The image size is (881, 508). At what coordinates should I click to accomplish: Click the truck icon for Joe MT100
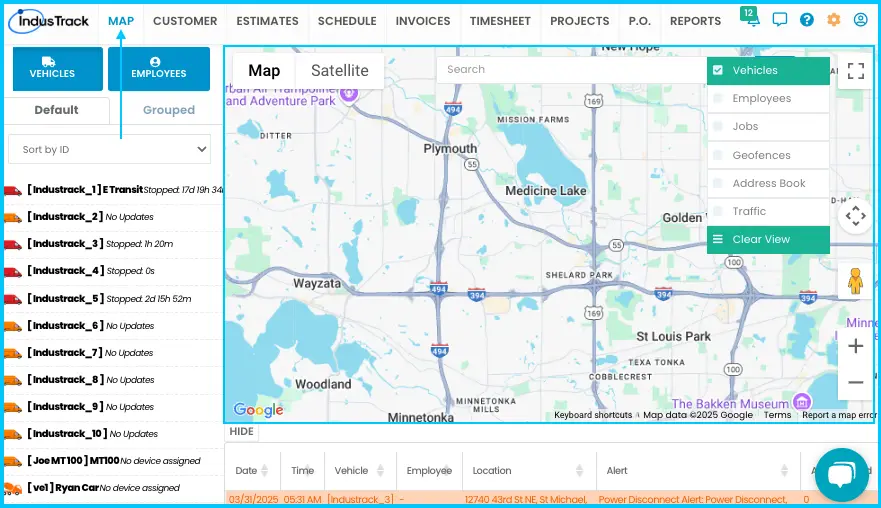13,461
